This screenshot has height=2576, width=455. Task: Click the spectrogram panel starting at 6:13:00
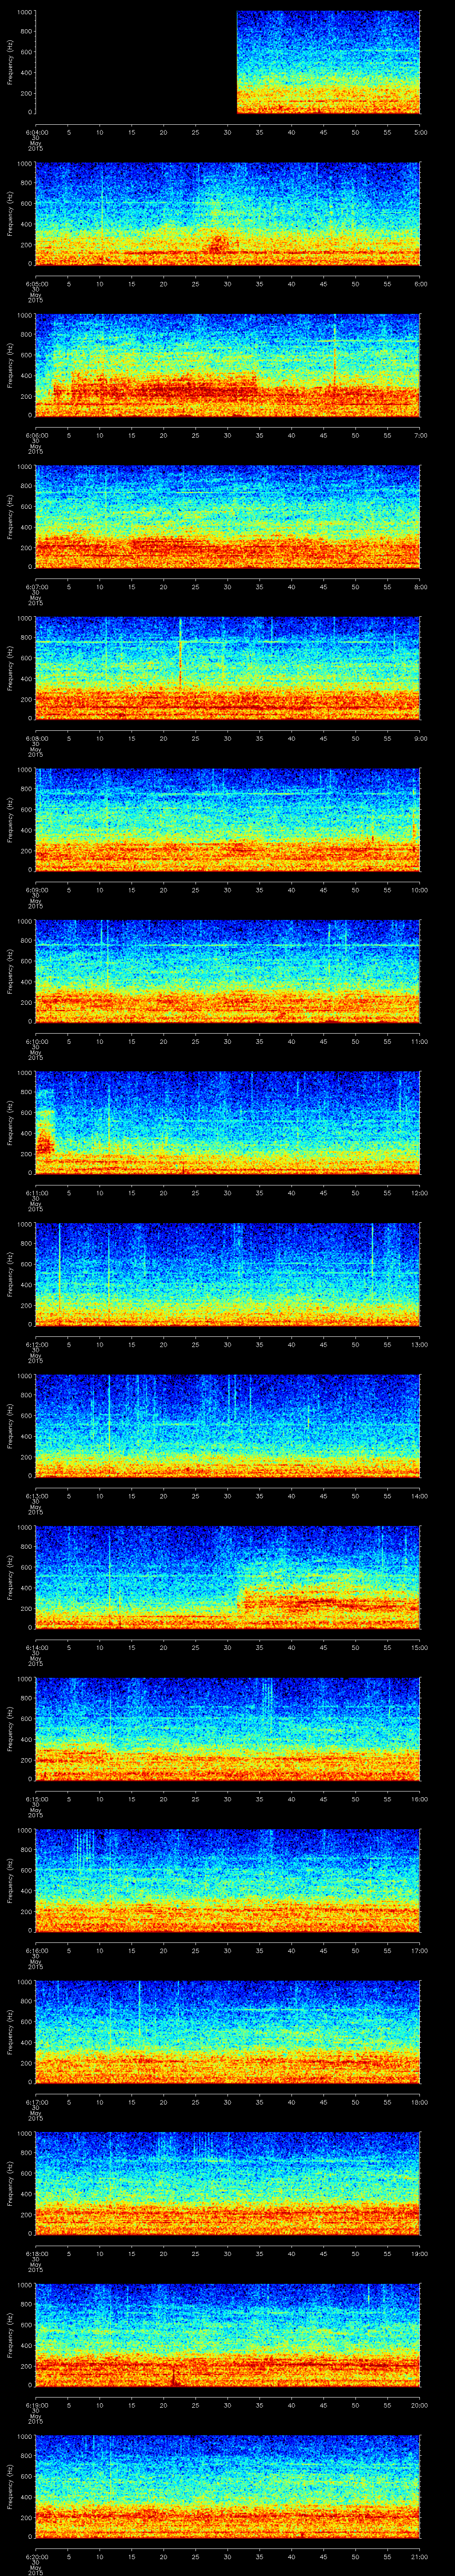click(x=228, y=1425)
